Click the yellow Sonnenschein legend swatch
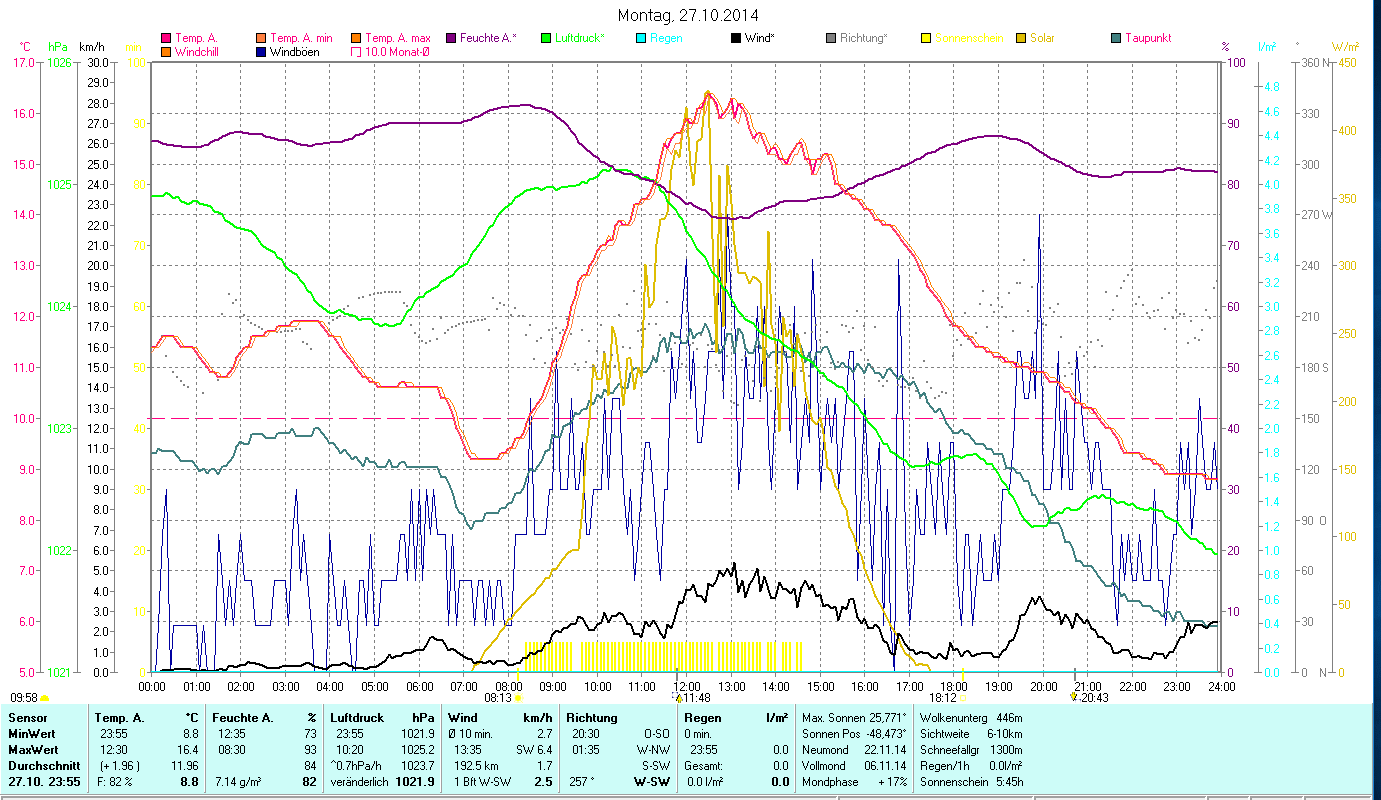Screen dimensions: 1381x800 [x=926, y=39]
